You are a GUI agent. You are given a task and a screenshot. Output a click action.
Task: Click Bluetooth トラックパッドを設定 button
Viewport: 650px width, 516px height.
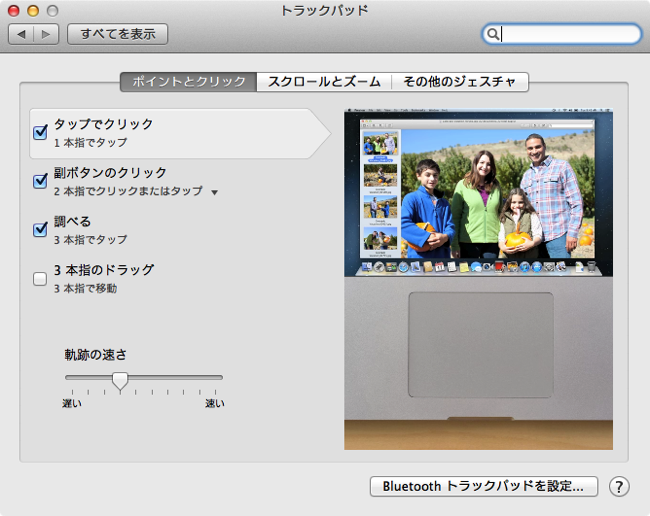point(484,486)
